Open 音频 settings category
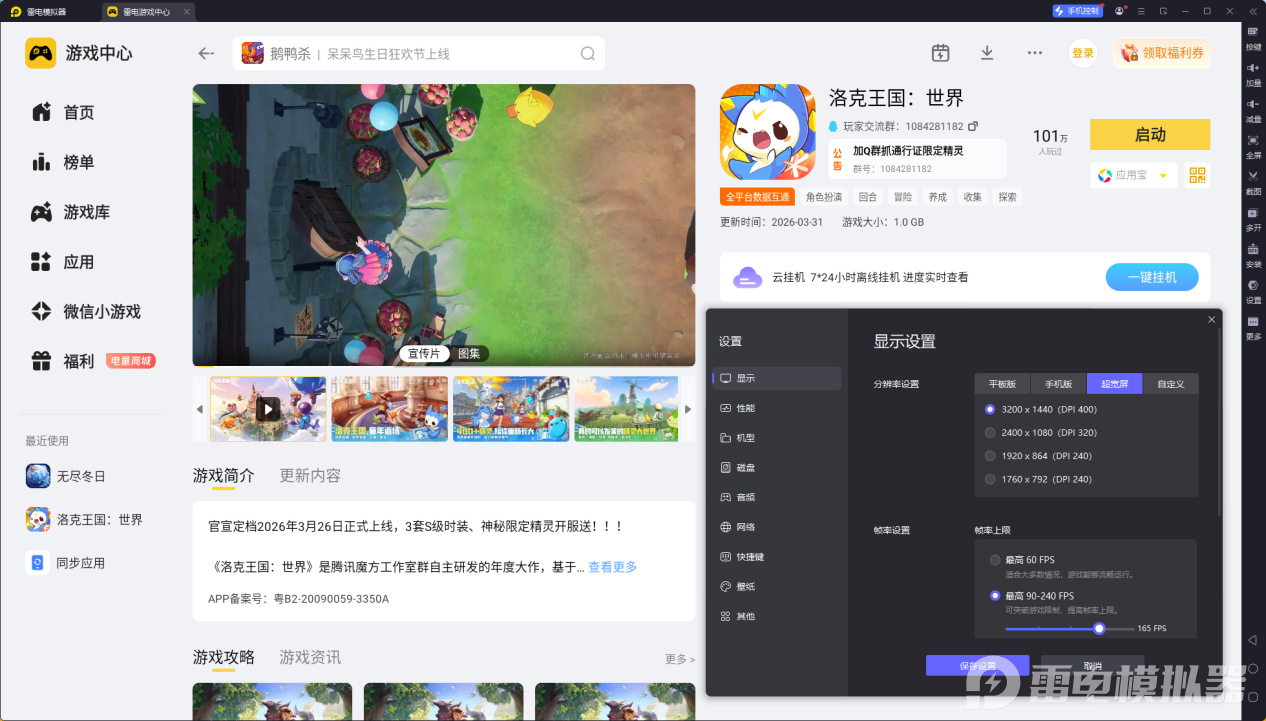This screenshot has width=1266, height=721. (x=777, y=497)
